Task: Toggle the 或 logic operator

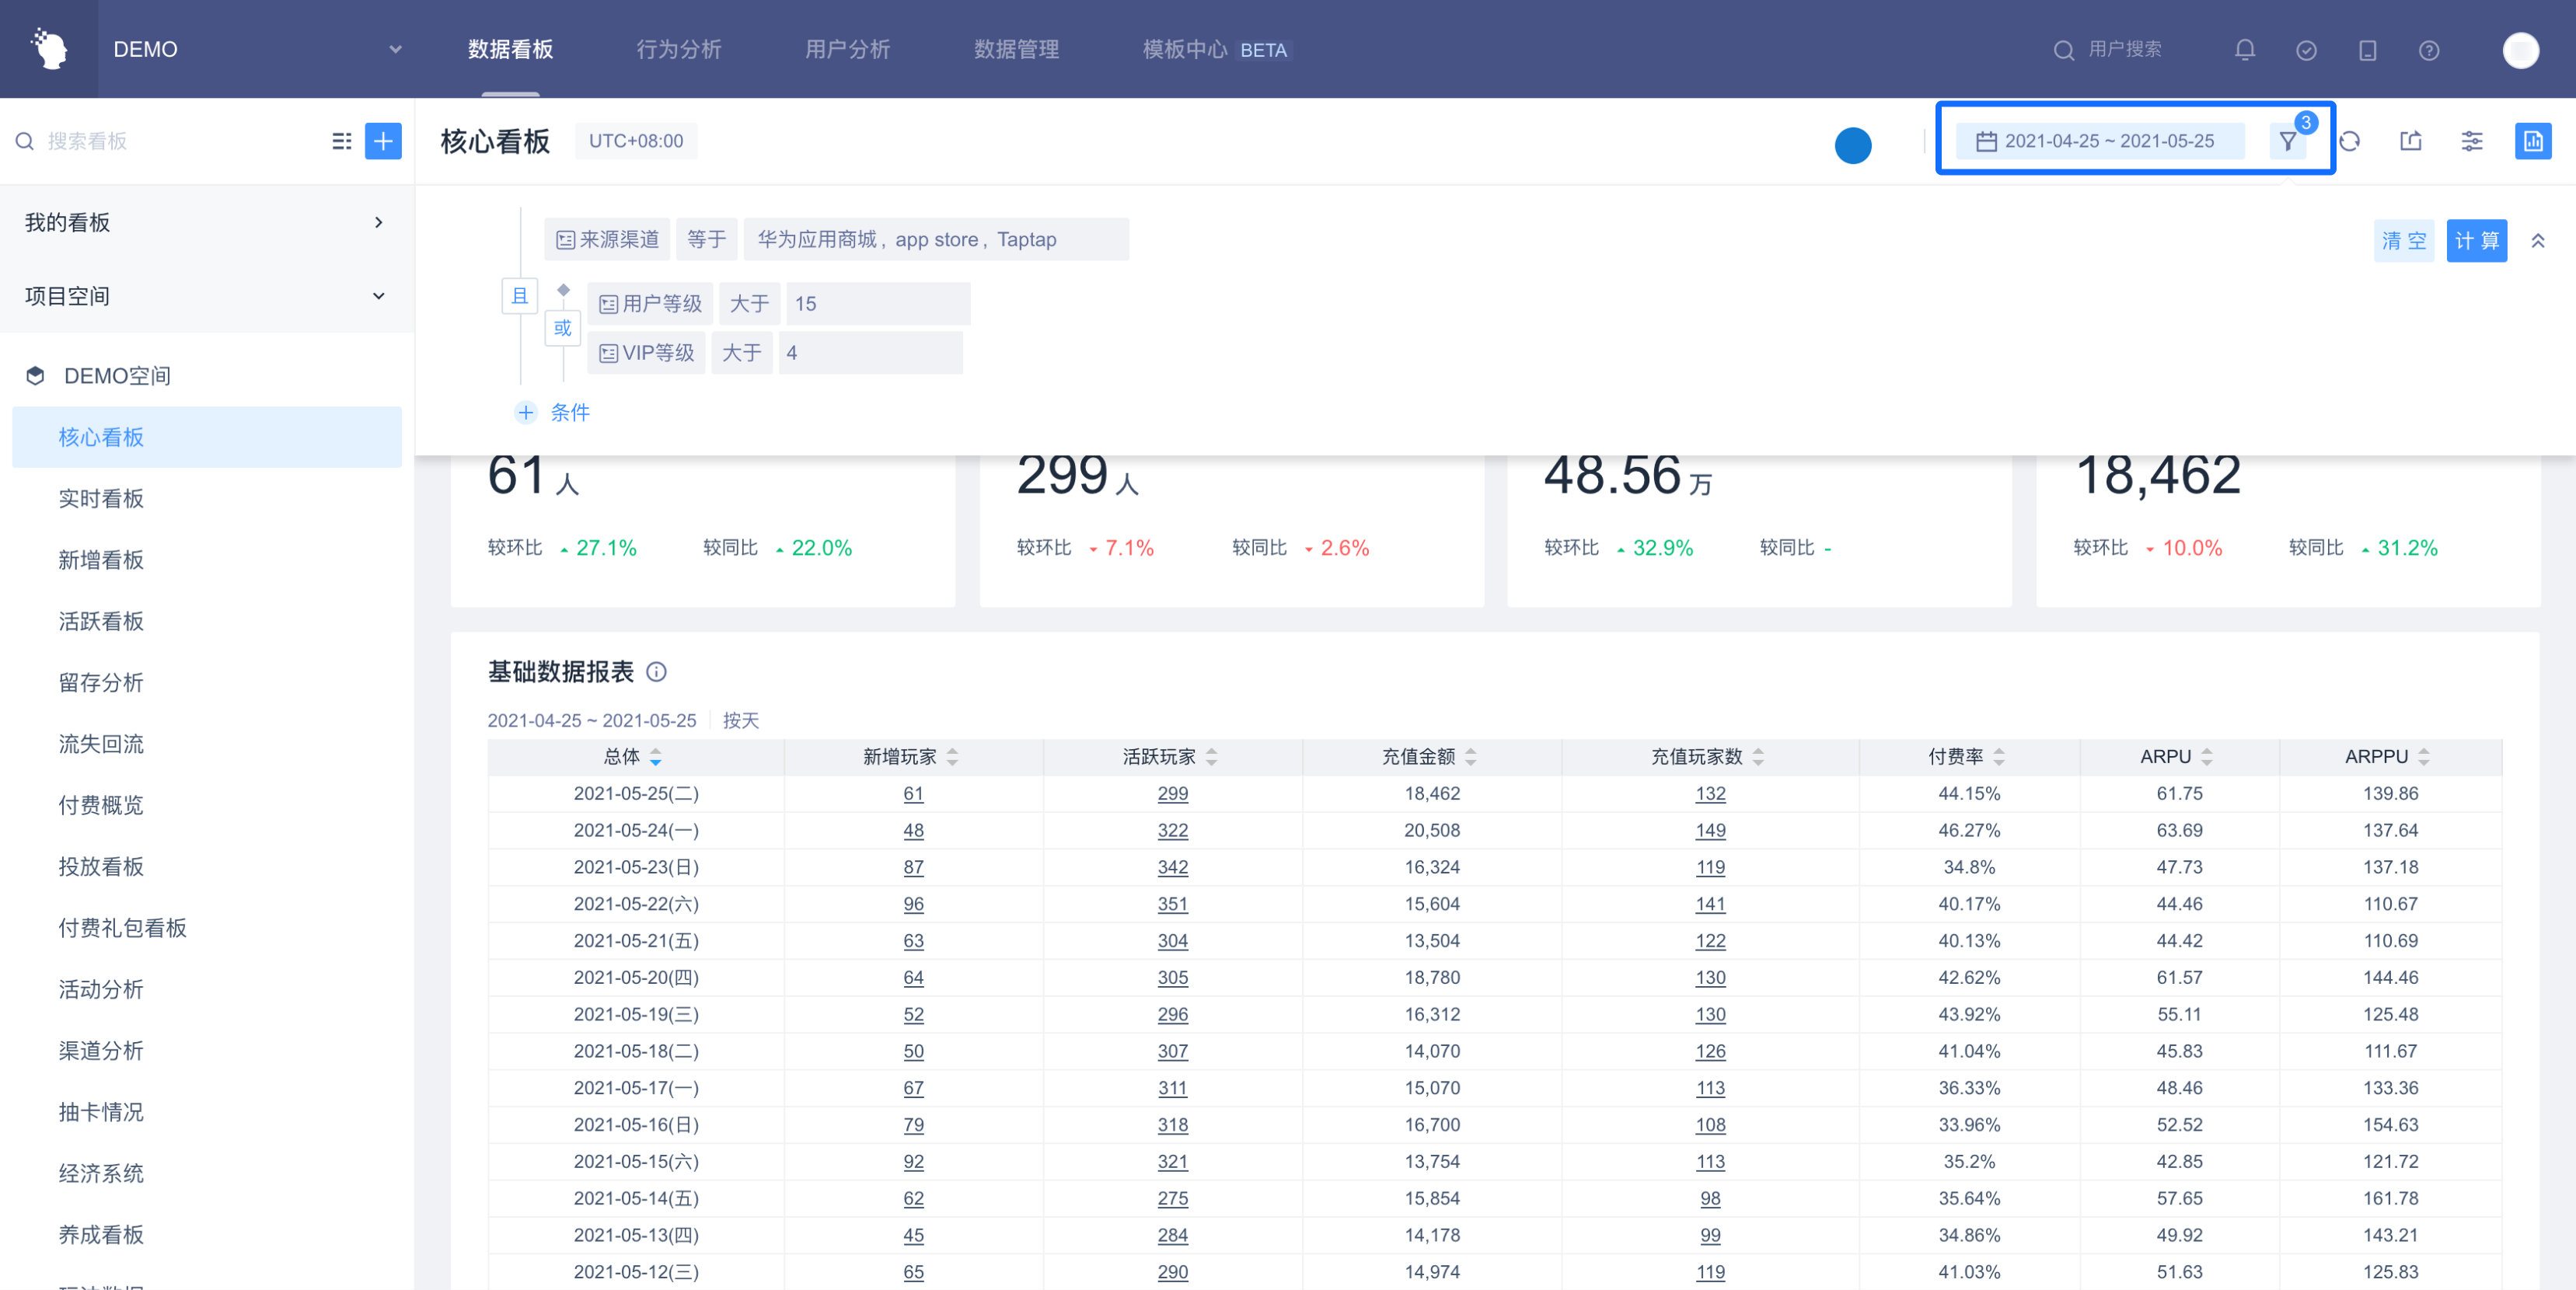Action: (x=562, y=328)
